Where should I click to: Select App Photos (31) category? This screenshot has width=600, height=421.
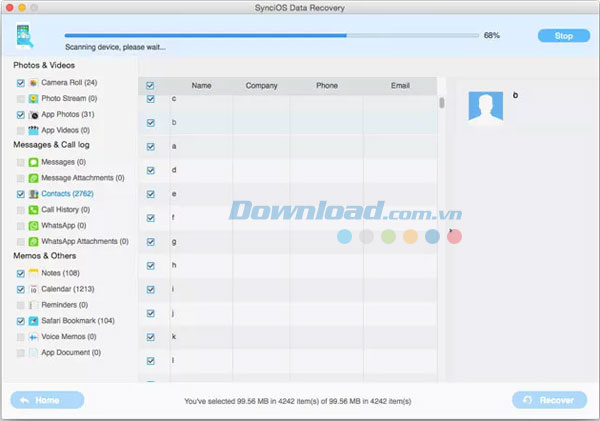tap(68, 114)
